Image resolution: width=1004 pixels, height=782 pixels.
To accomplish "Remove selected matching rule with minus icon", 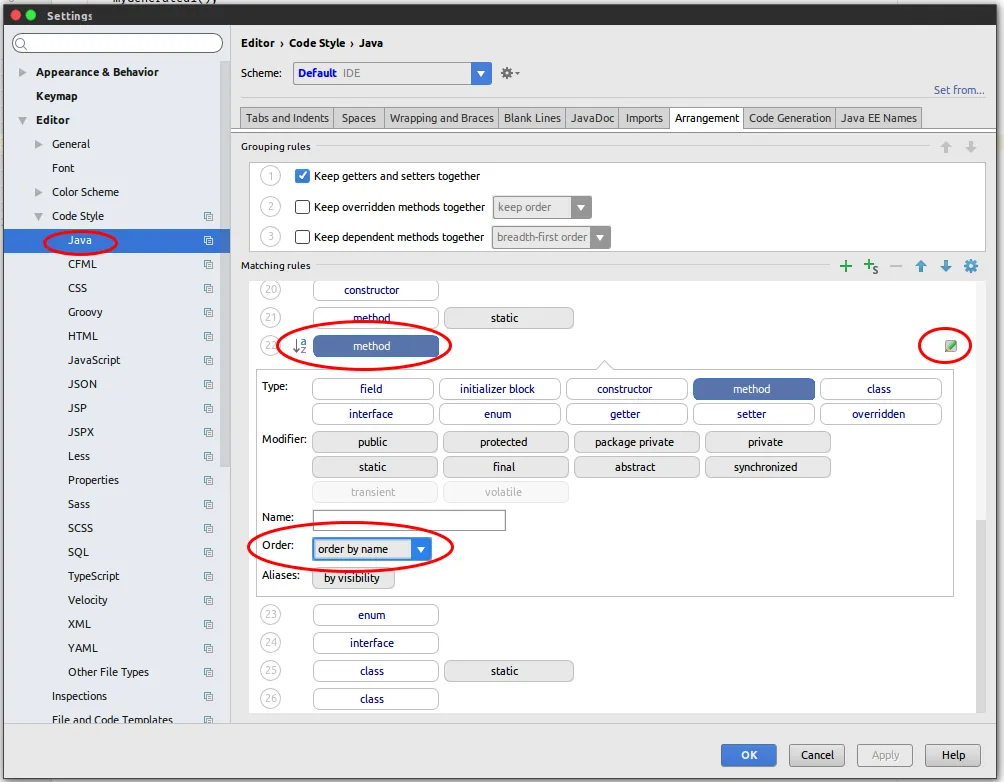I will tap(896, 266).
